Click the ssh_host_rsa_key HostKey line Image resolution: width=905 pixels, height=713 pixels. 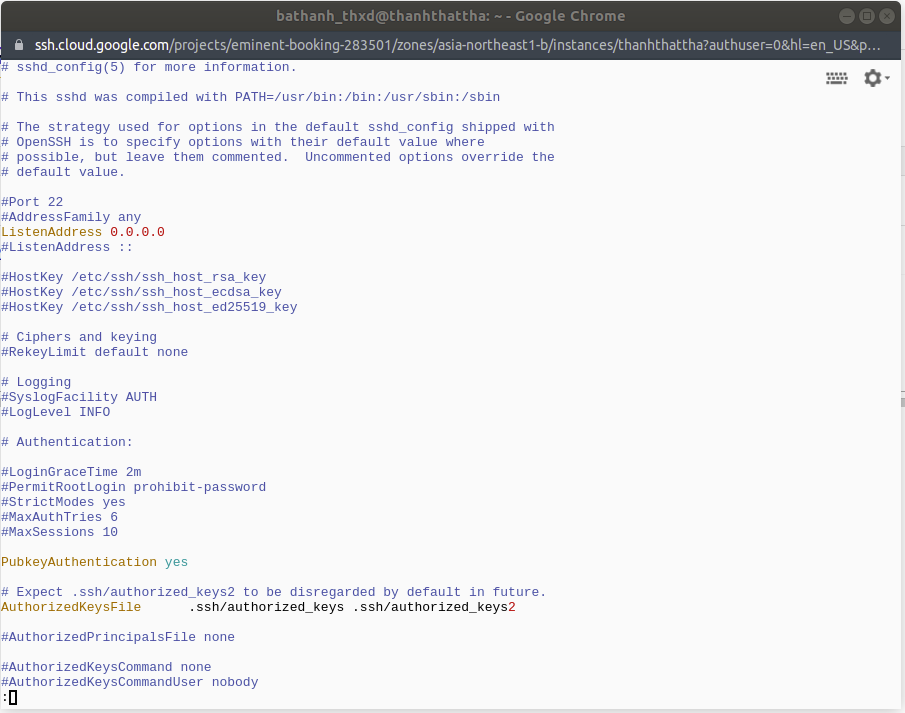(134, 277)
